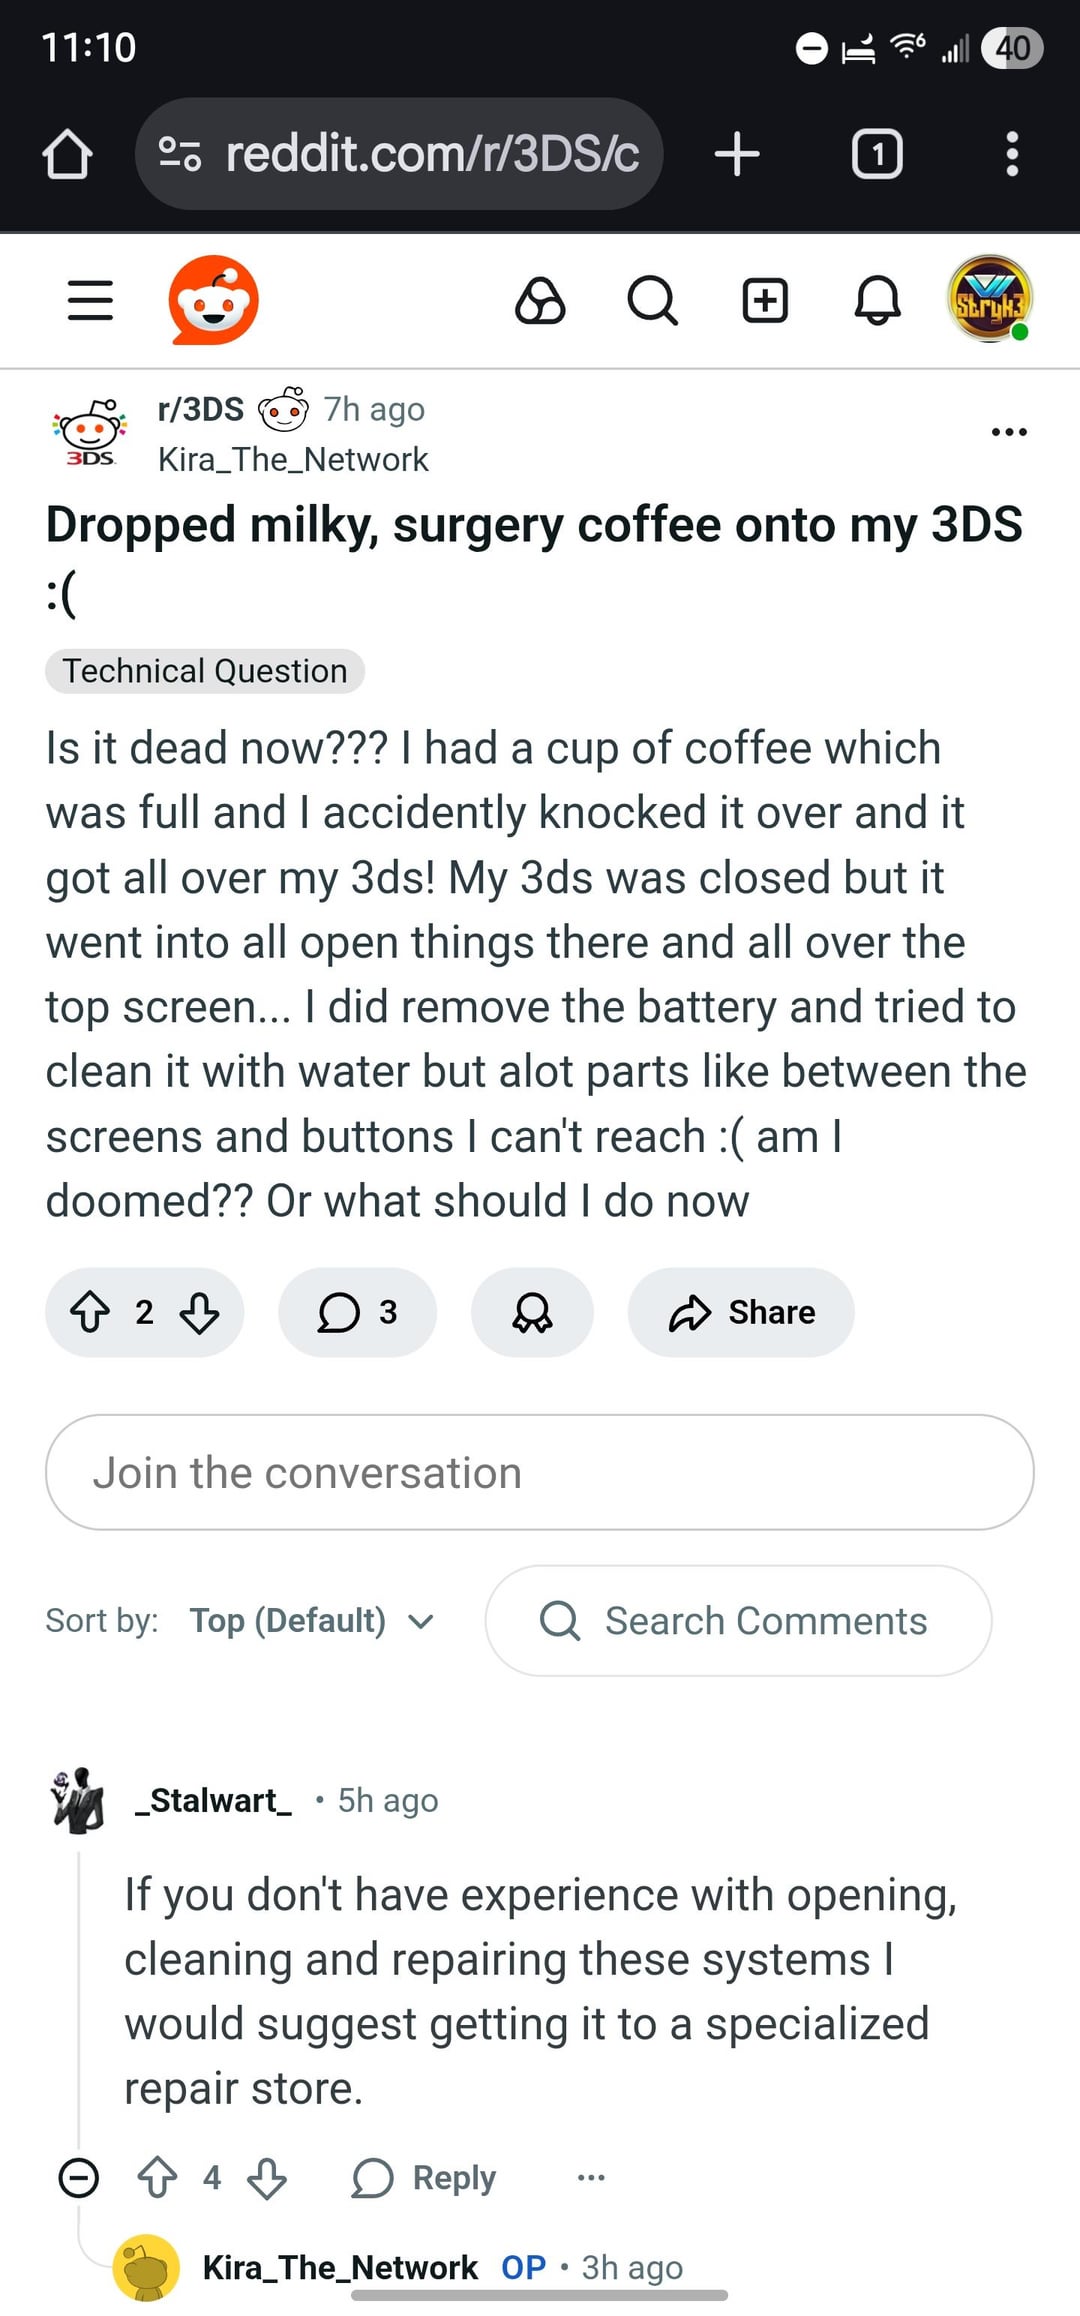Tap the Join the conversation field
Screen dimensions: 1080x2316
[x=539, y=1472]
